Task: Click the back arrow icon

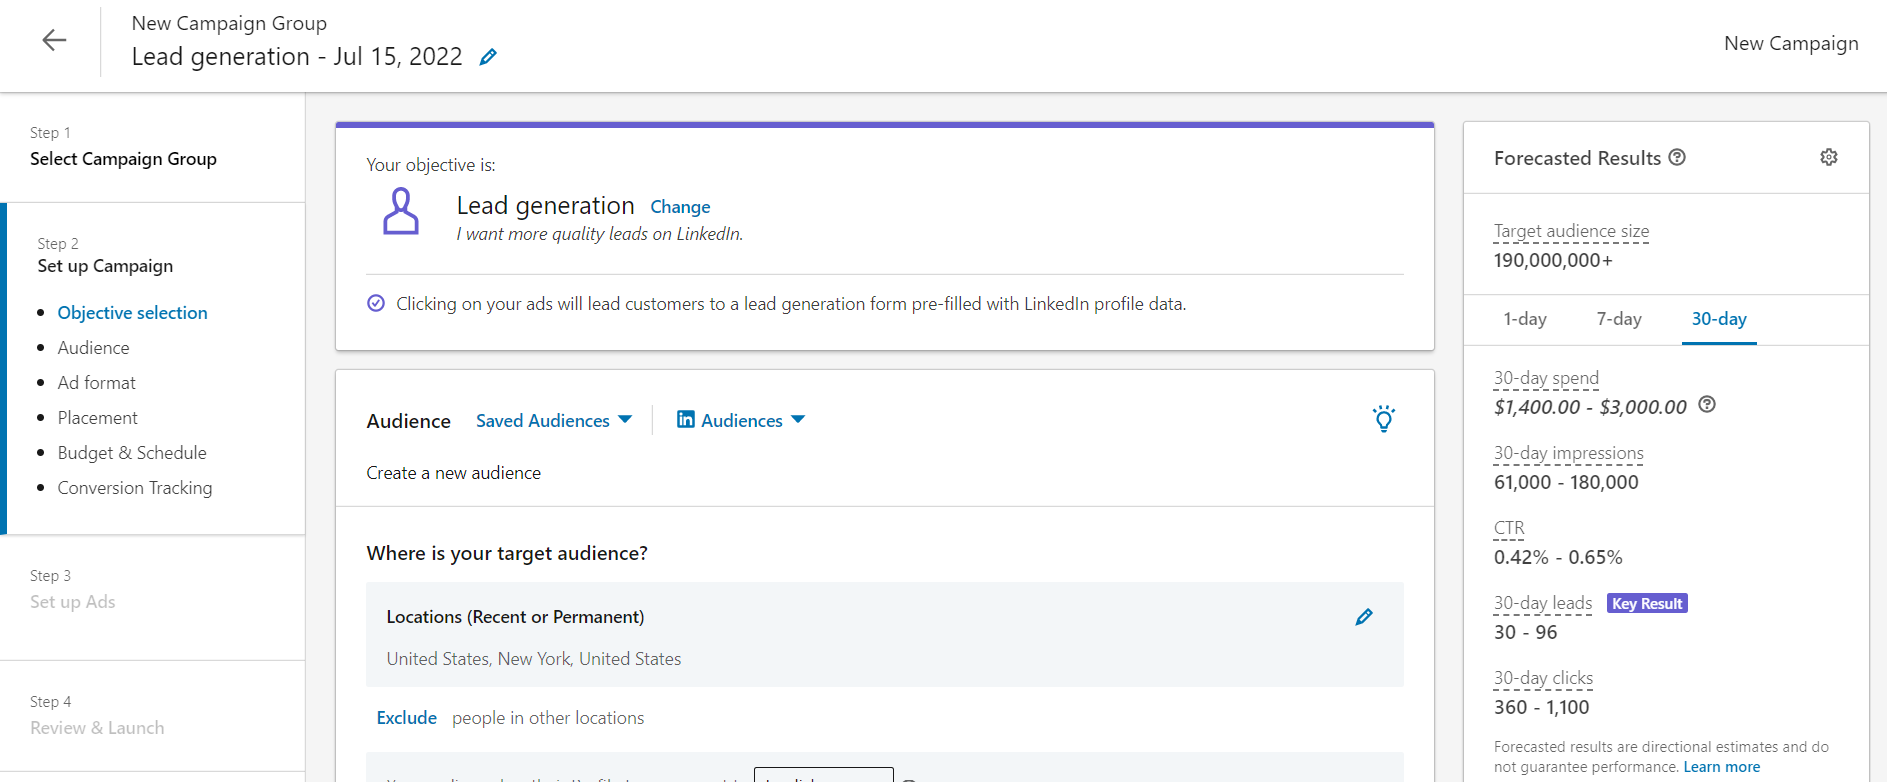Action: [54, 40]
